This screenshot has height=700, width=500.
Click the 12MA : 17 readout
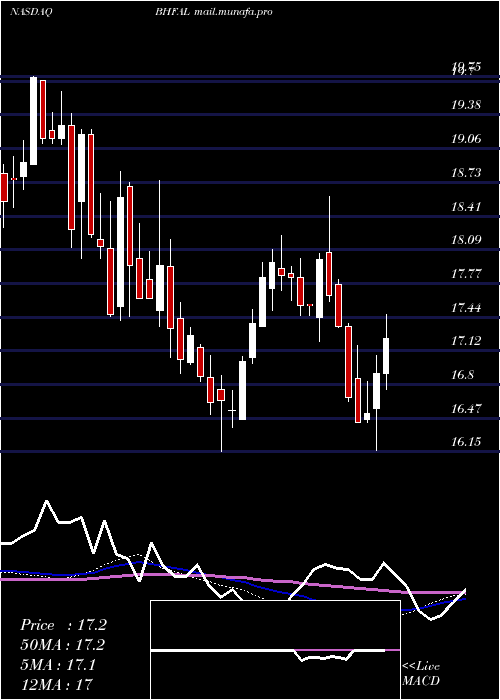[x=56, y=685]
